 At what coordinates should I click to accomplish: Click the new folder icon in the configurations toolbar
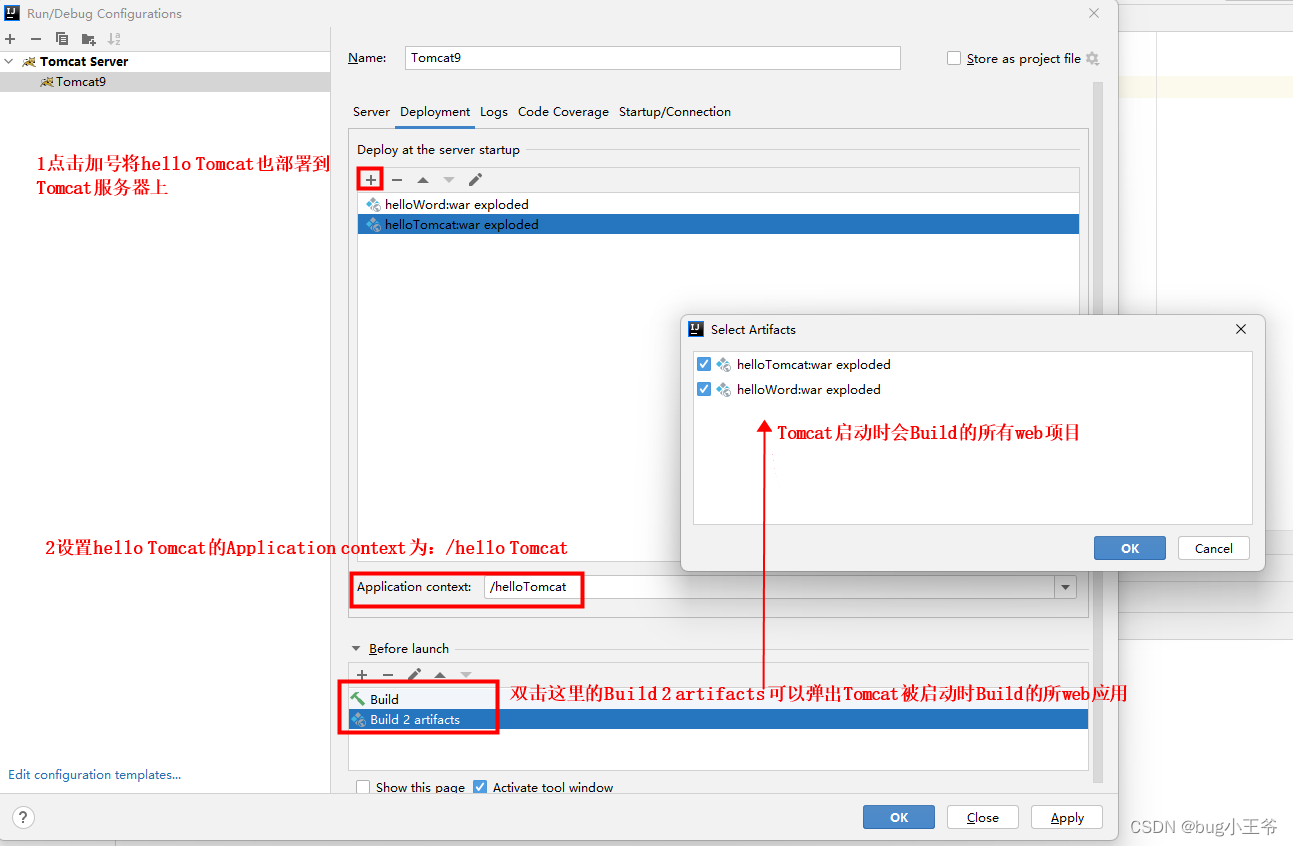point(88,38)
